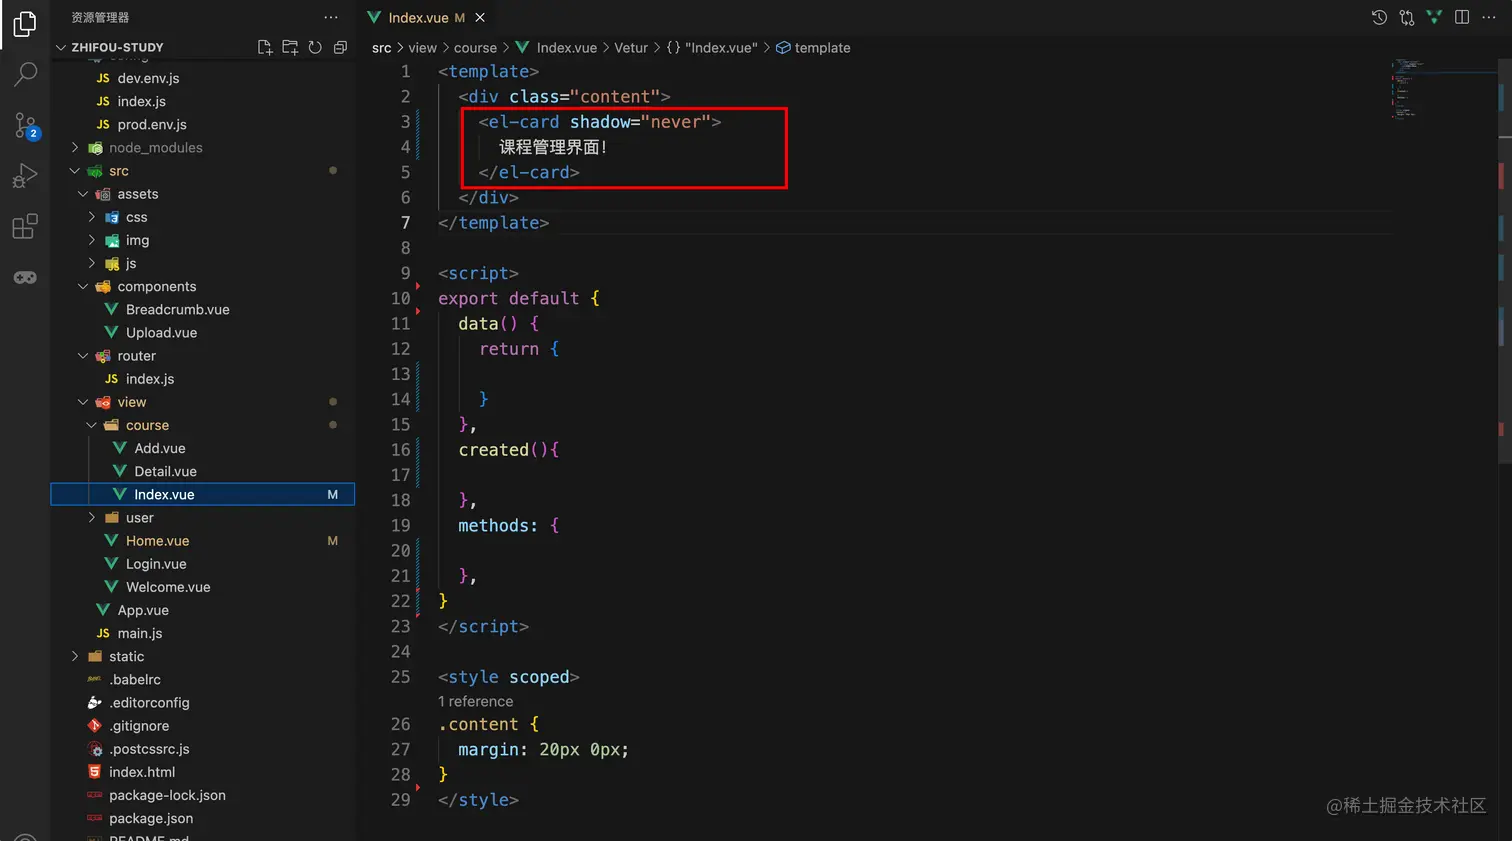Open the Explorer view in activity bar
Image resolution: width=1512 pixels, height=841 pixels.
coord(25,23)
